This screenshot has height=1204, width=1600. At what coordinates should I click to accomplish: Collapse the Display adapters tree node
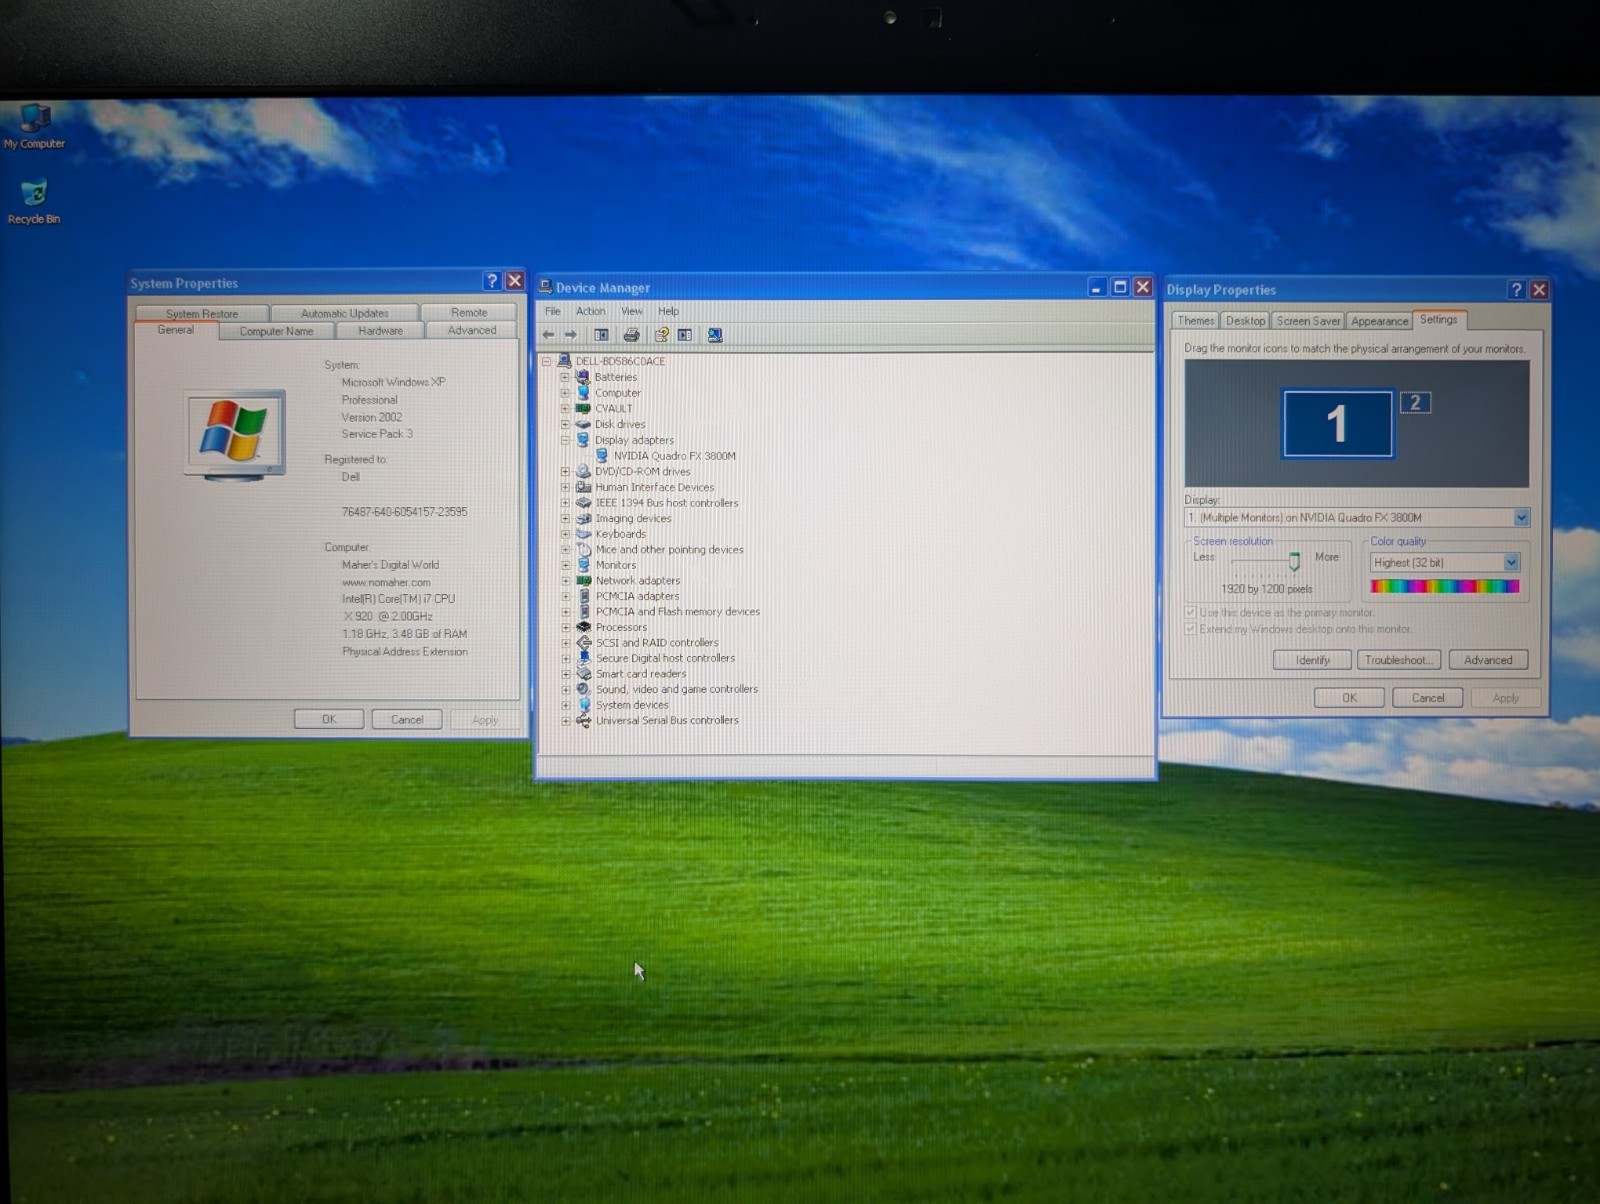565,440
